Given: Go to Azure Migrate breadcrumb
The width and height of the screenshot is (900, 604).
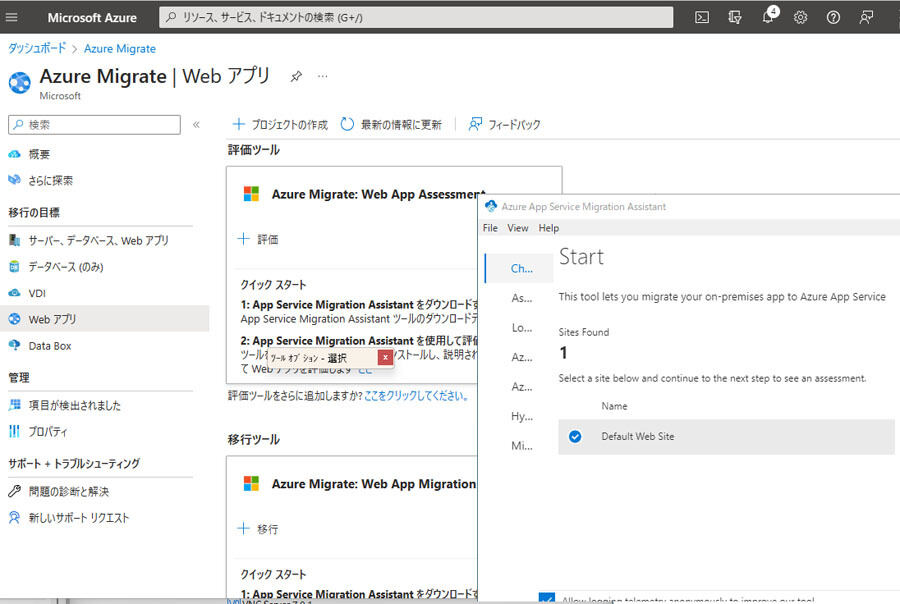Looking at the screenshot, I should [x=120, y=49].
